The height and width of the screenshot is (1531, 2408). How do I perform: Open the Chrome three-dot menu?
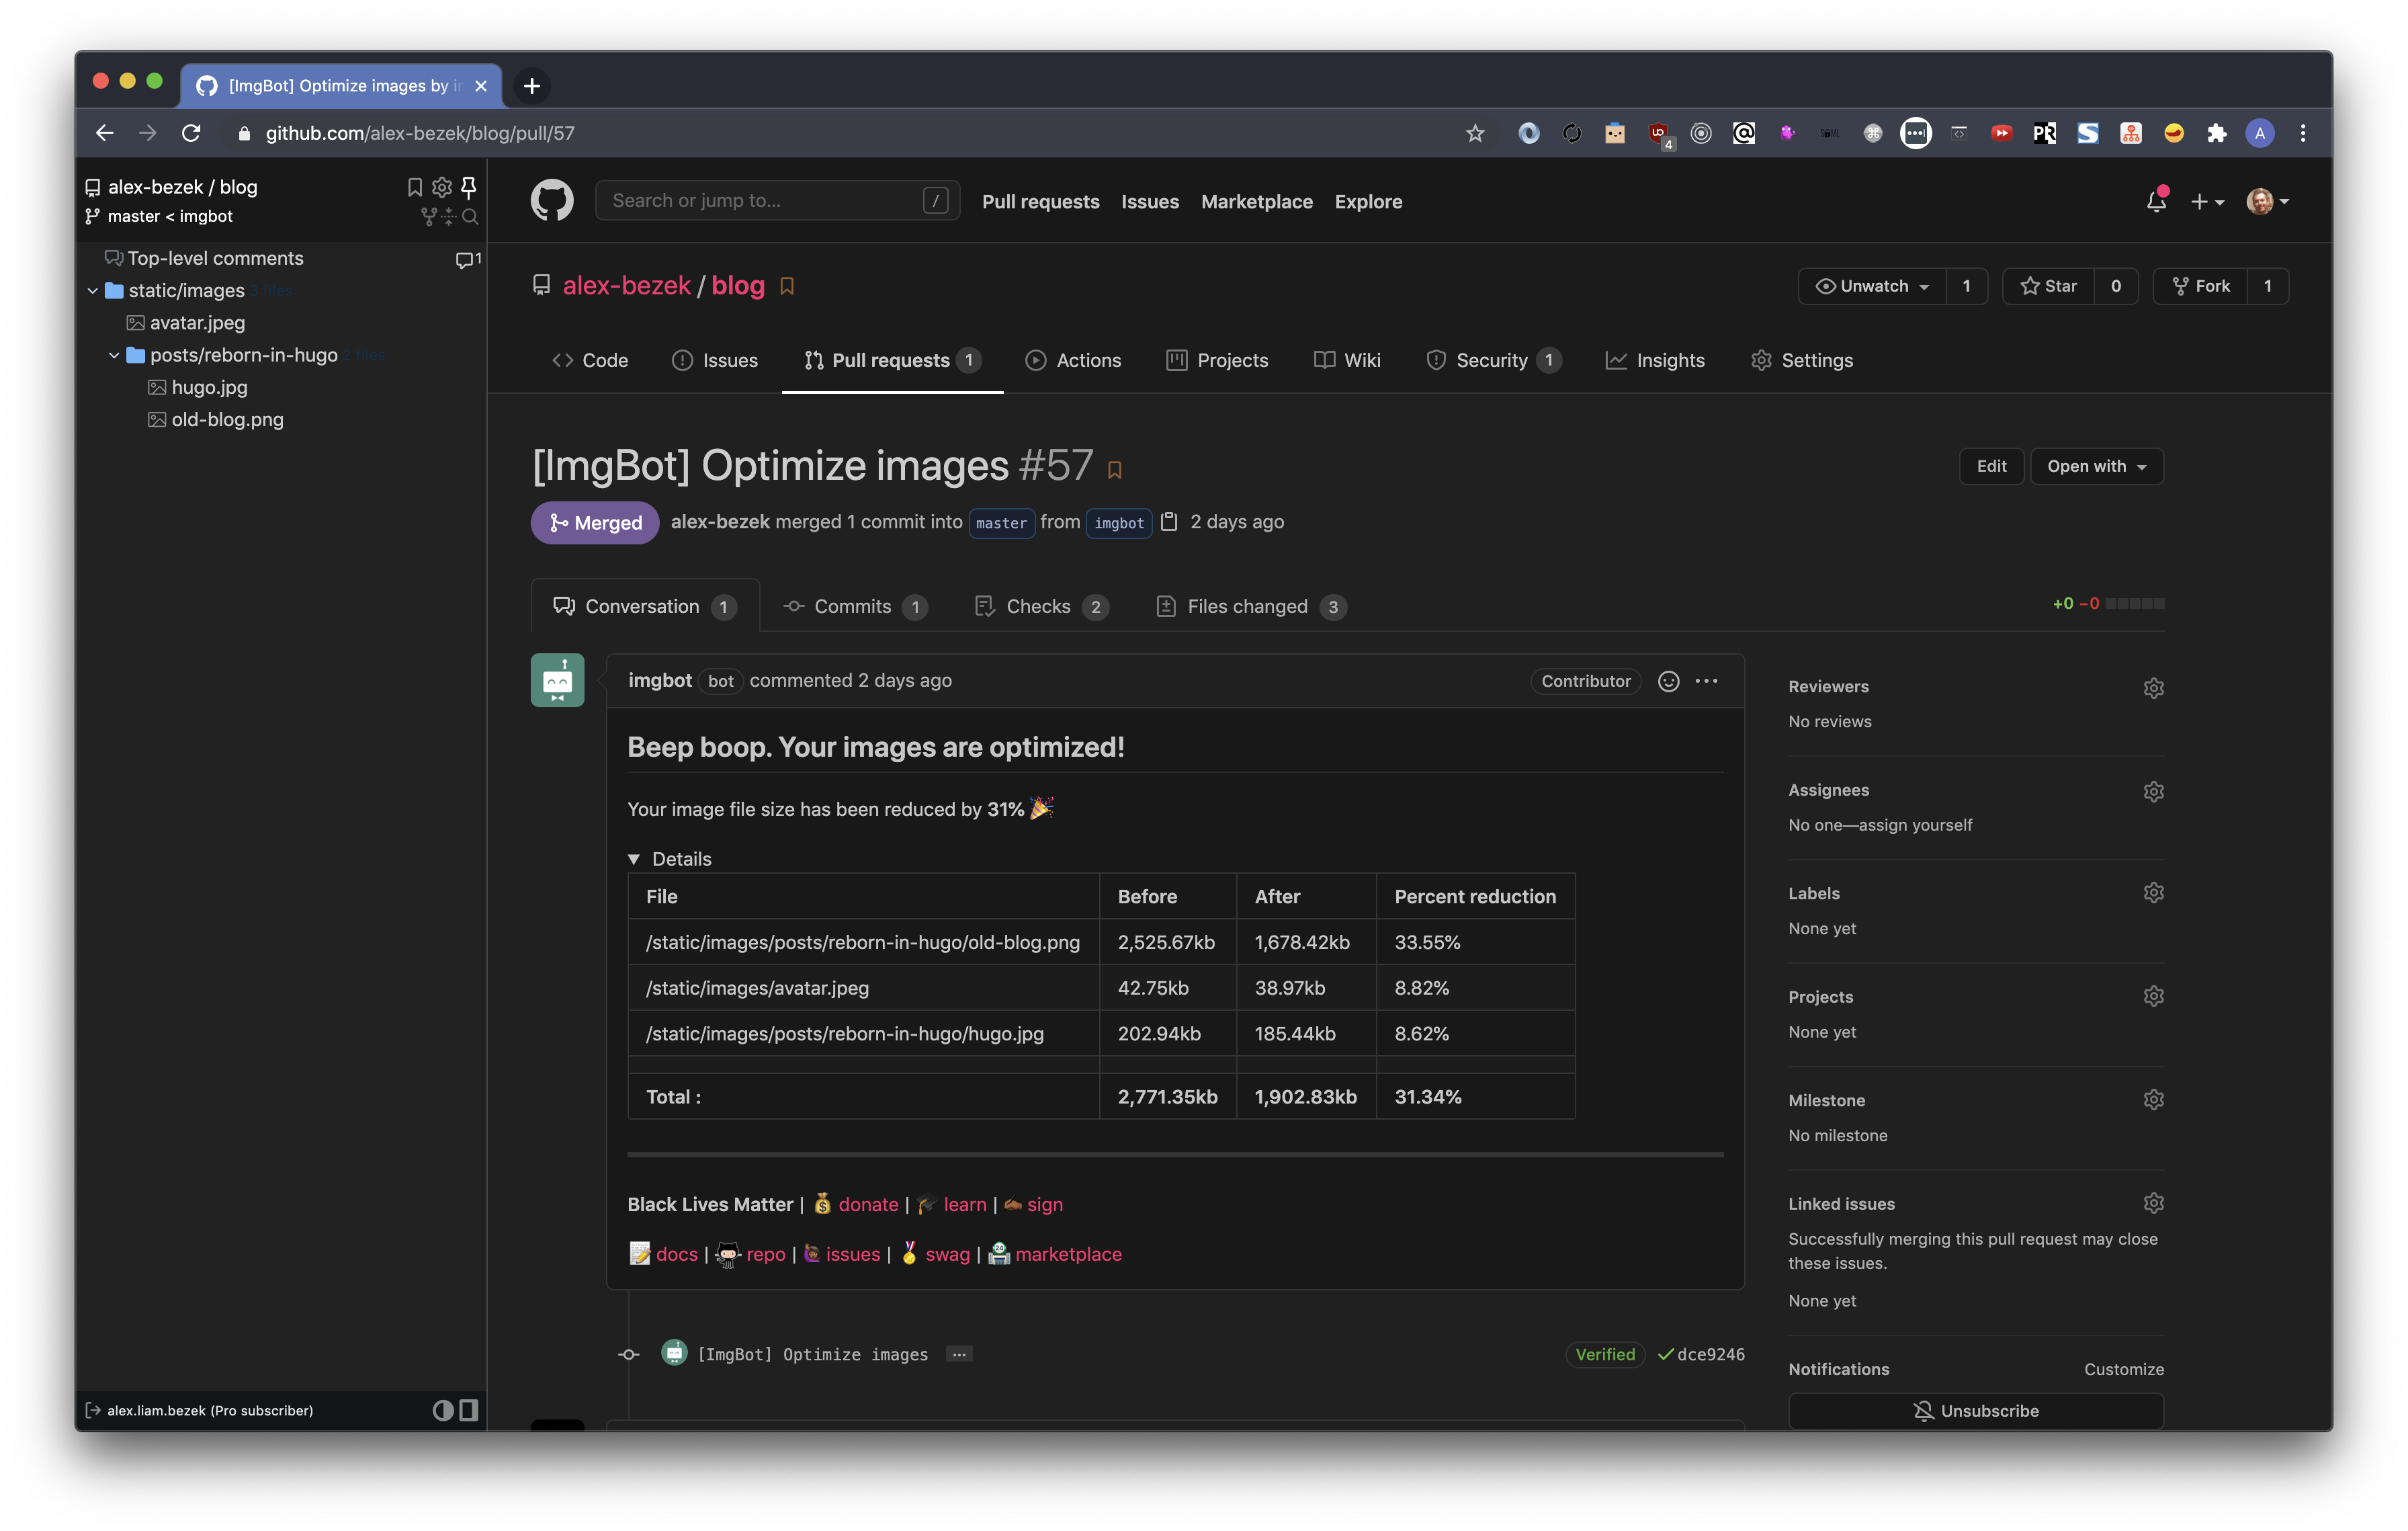point(2303,133)
